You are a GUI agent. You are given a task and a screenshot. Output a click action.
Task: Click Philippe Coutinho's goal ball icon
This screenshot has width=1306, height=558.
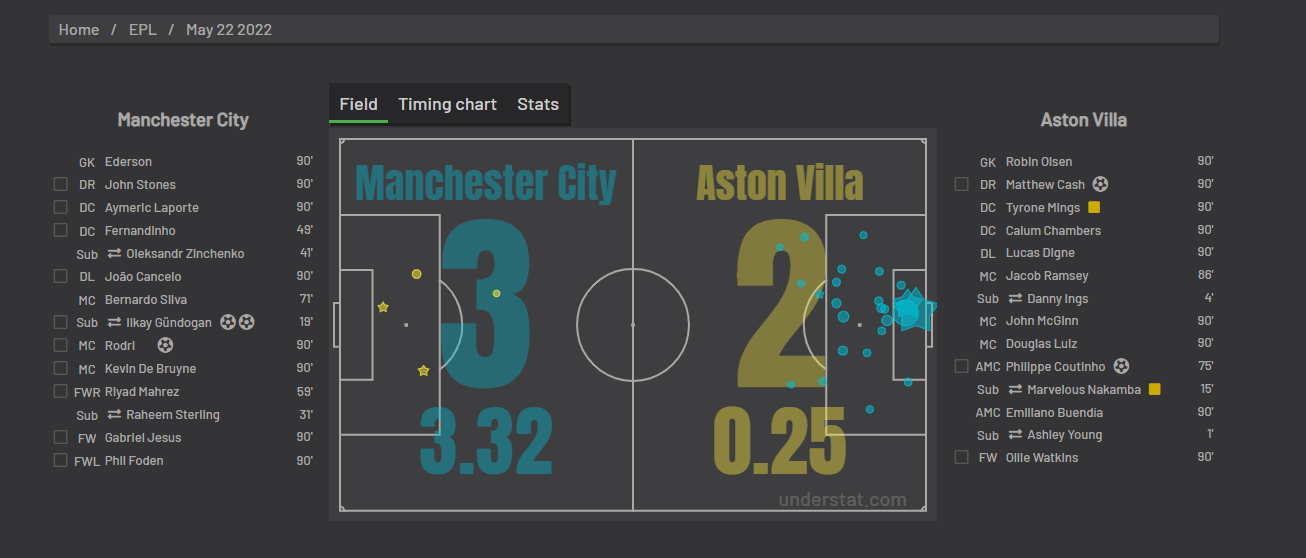point(1121,366)
